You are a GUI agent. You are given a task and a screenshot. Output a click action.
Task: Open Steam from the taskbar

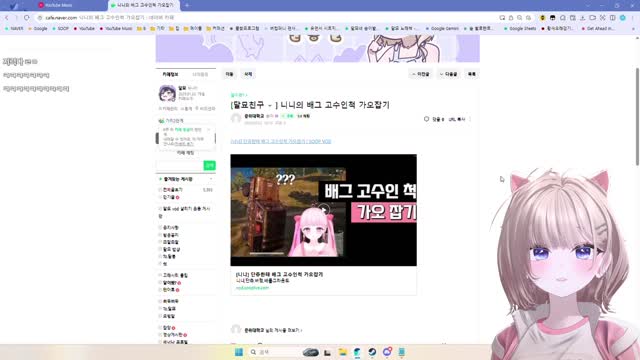[372, 352]
